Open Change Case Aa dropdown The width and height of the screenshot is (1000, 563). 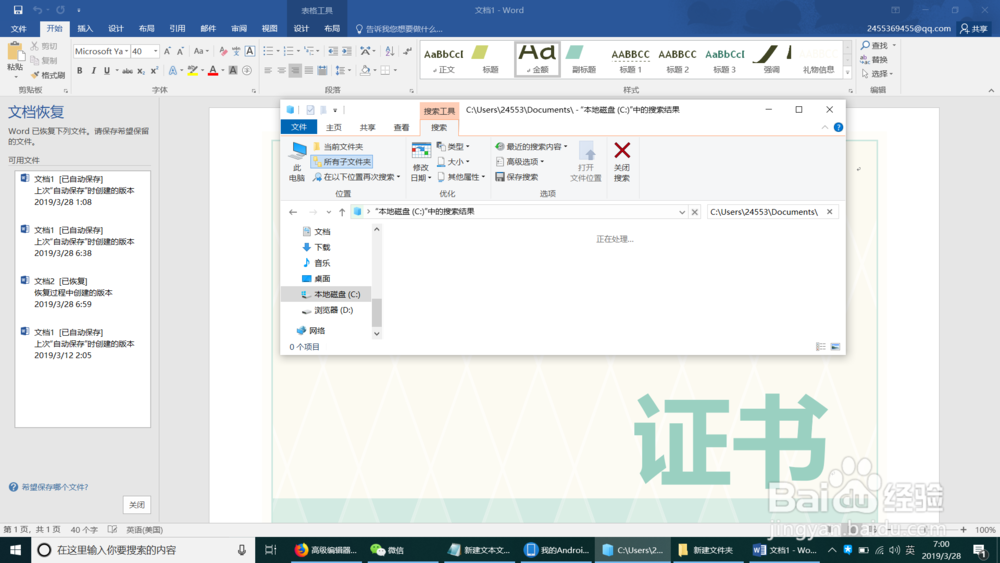point(201,51)
